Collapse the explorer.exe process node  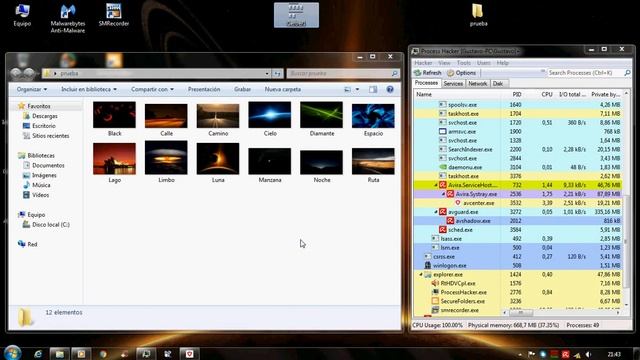[x=420, y=275]
